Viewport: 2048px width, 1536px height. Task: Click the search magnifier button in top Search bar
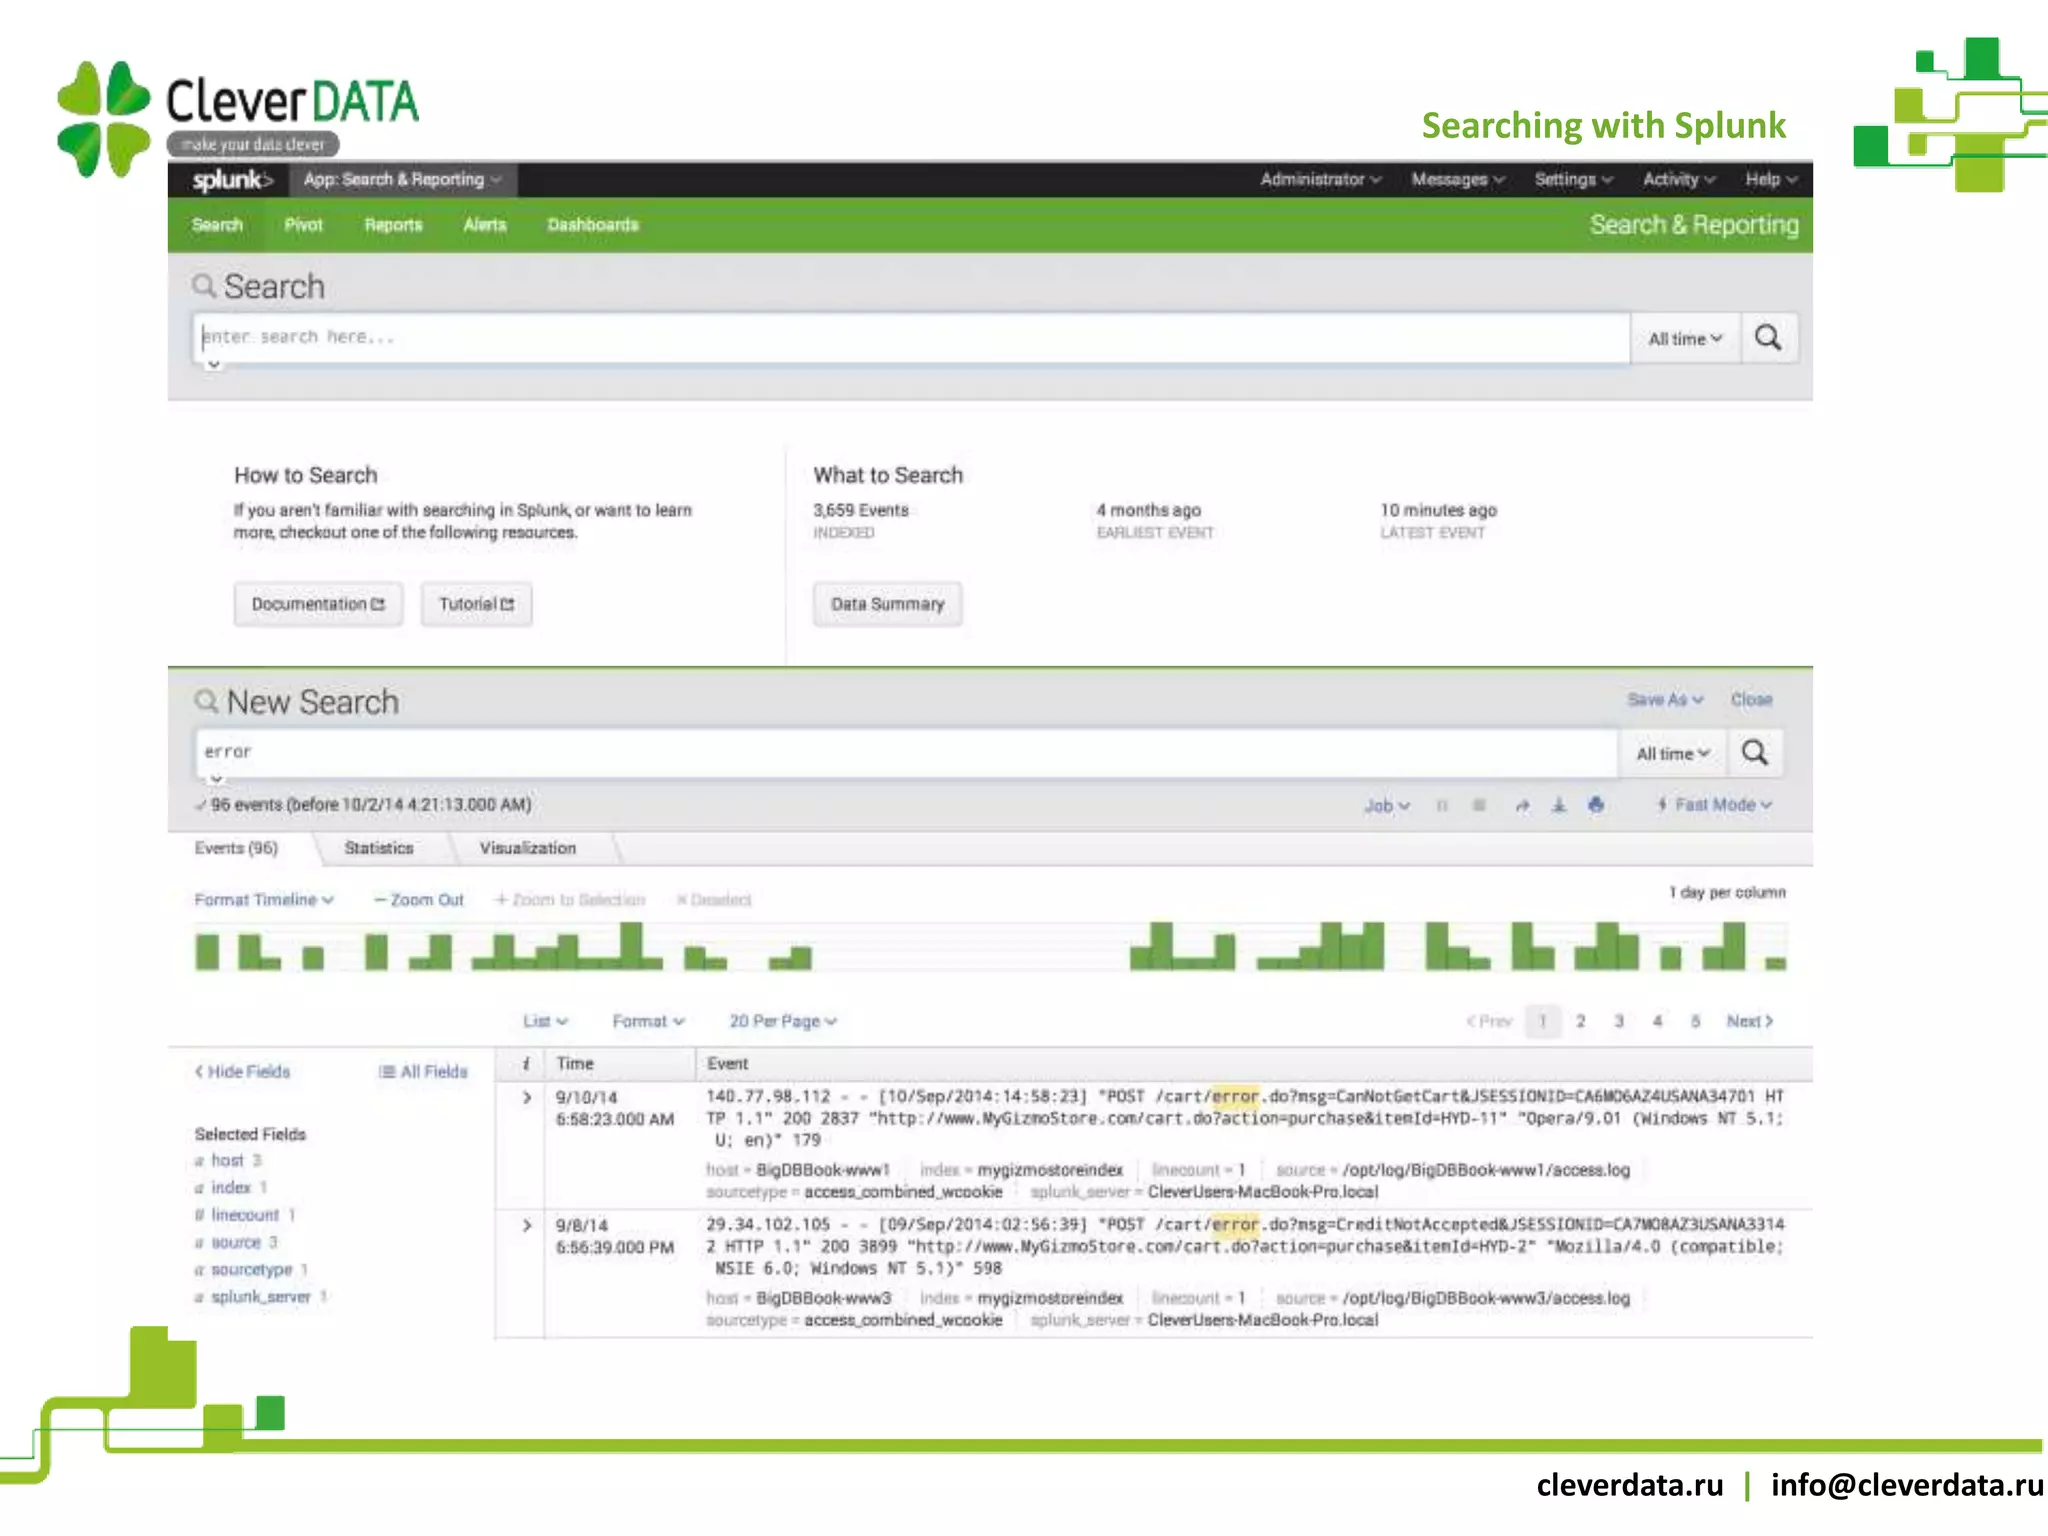click(x=1768, y=338)
